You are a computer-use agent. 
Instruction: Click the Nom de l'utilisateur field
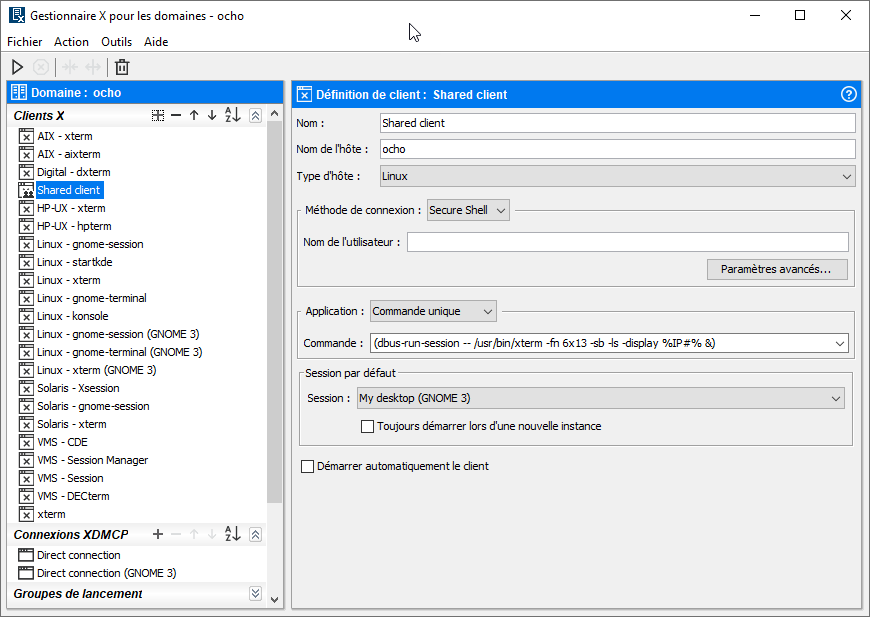point(627,242)
